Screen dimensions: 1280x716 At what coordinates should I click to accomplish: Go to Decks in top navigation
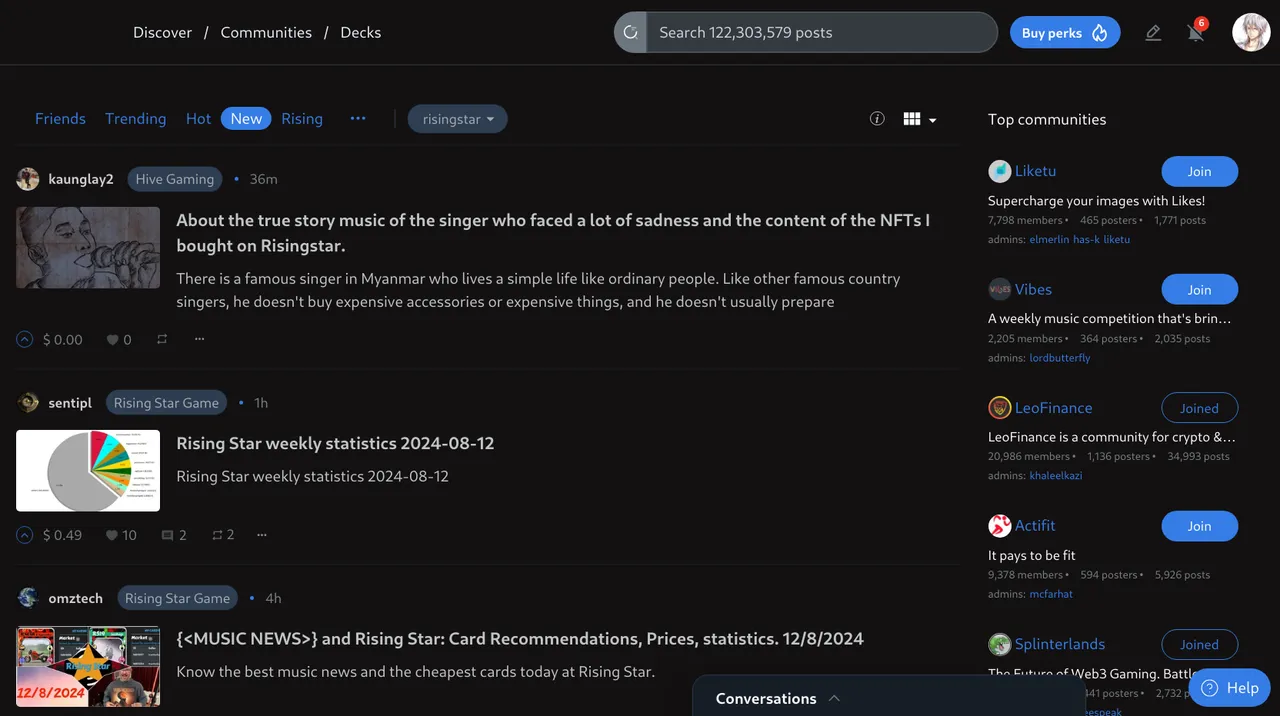point(360,32)
